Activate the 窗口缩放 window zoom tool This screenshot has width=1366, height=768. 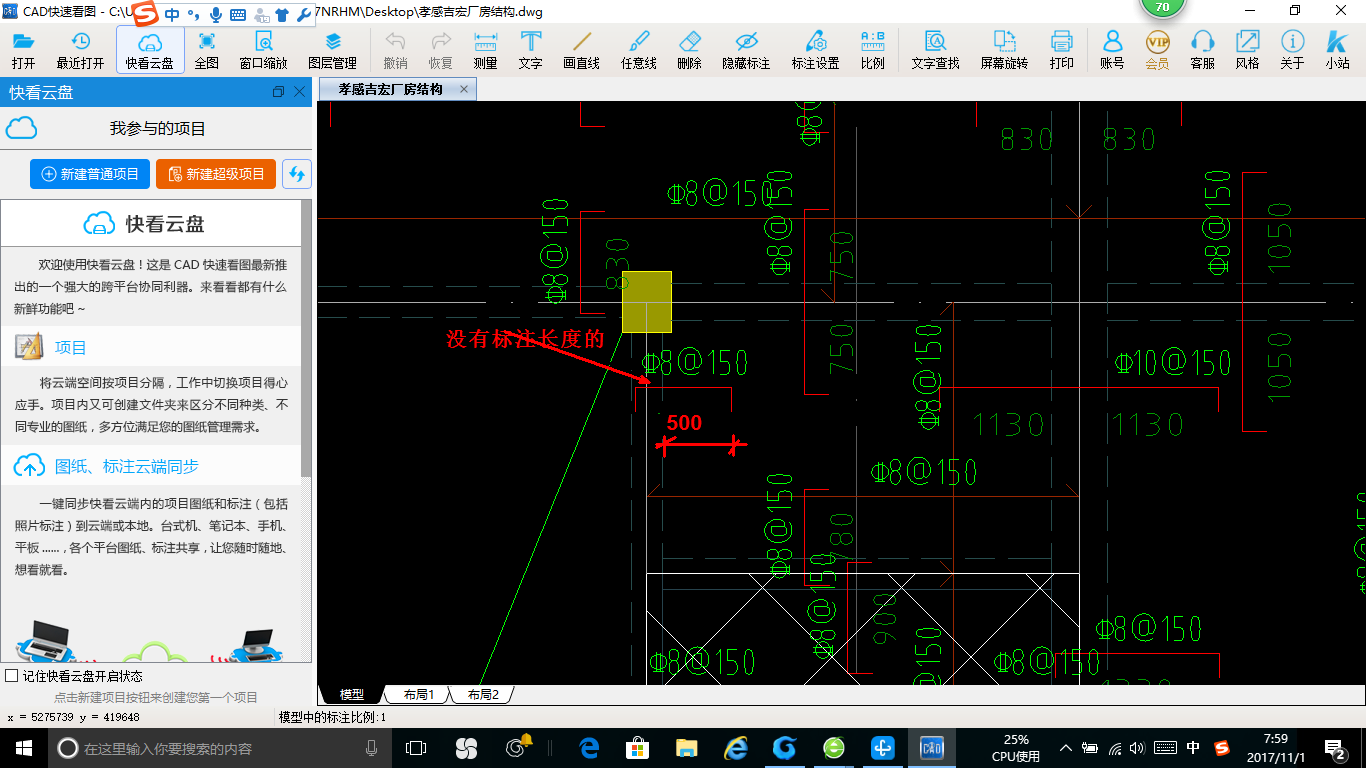(x=264, y=50)
